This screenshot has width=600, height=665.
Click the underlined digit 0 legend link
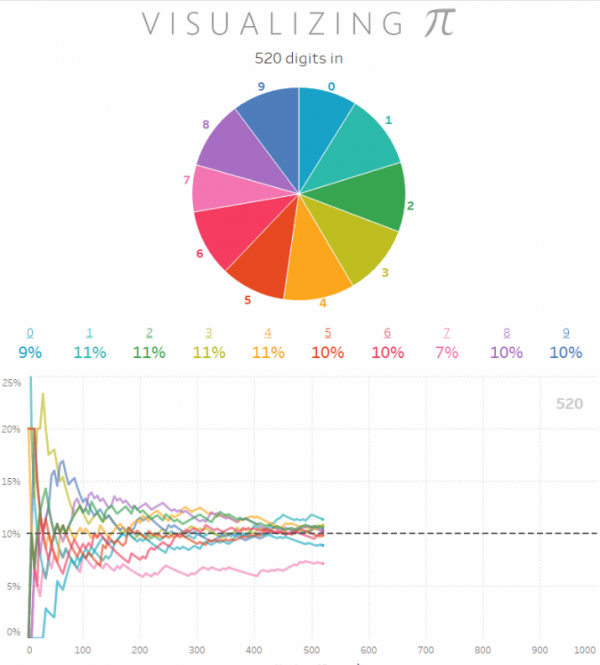click(x=30, y=333)
